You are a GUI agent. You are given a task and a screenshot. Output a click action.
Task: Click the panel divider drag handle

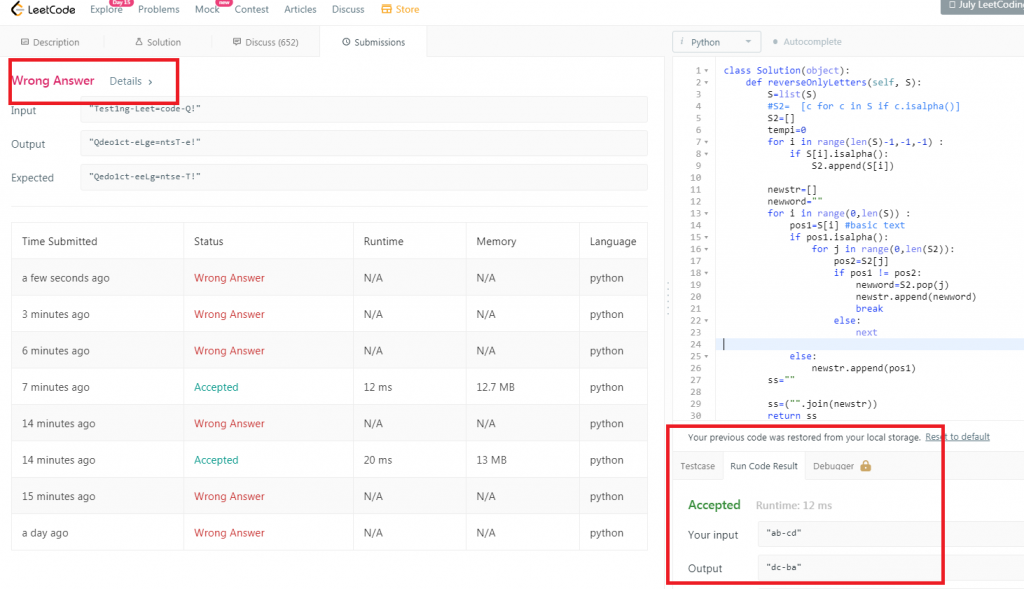coord(667,299)
